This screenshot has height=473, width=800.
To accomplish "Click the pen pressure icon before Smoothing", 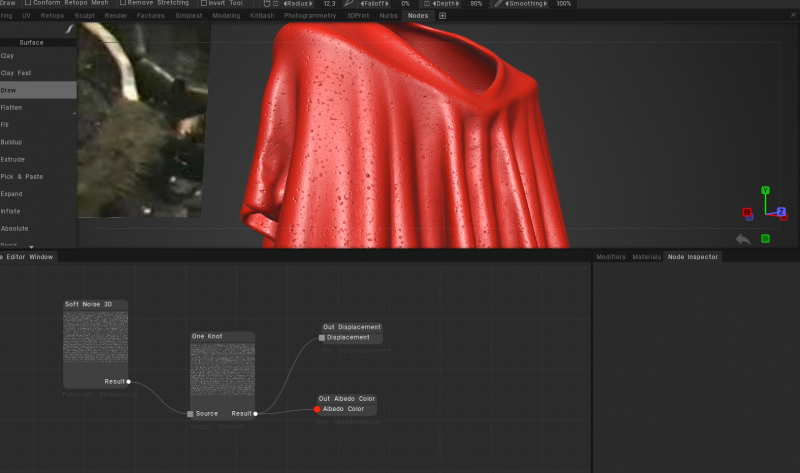I will click(x=498, y=4).
